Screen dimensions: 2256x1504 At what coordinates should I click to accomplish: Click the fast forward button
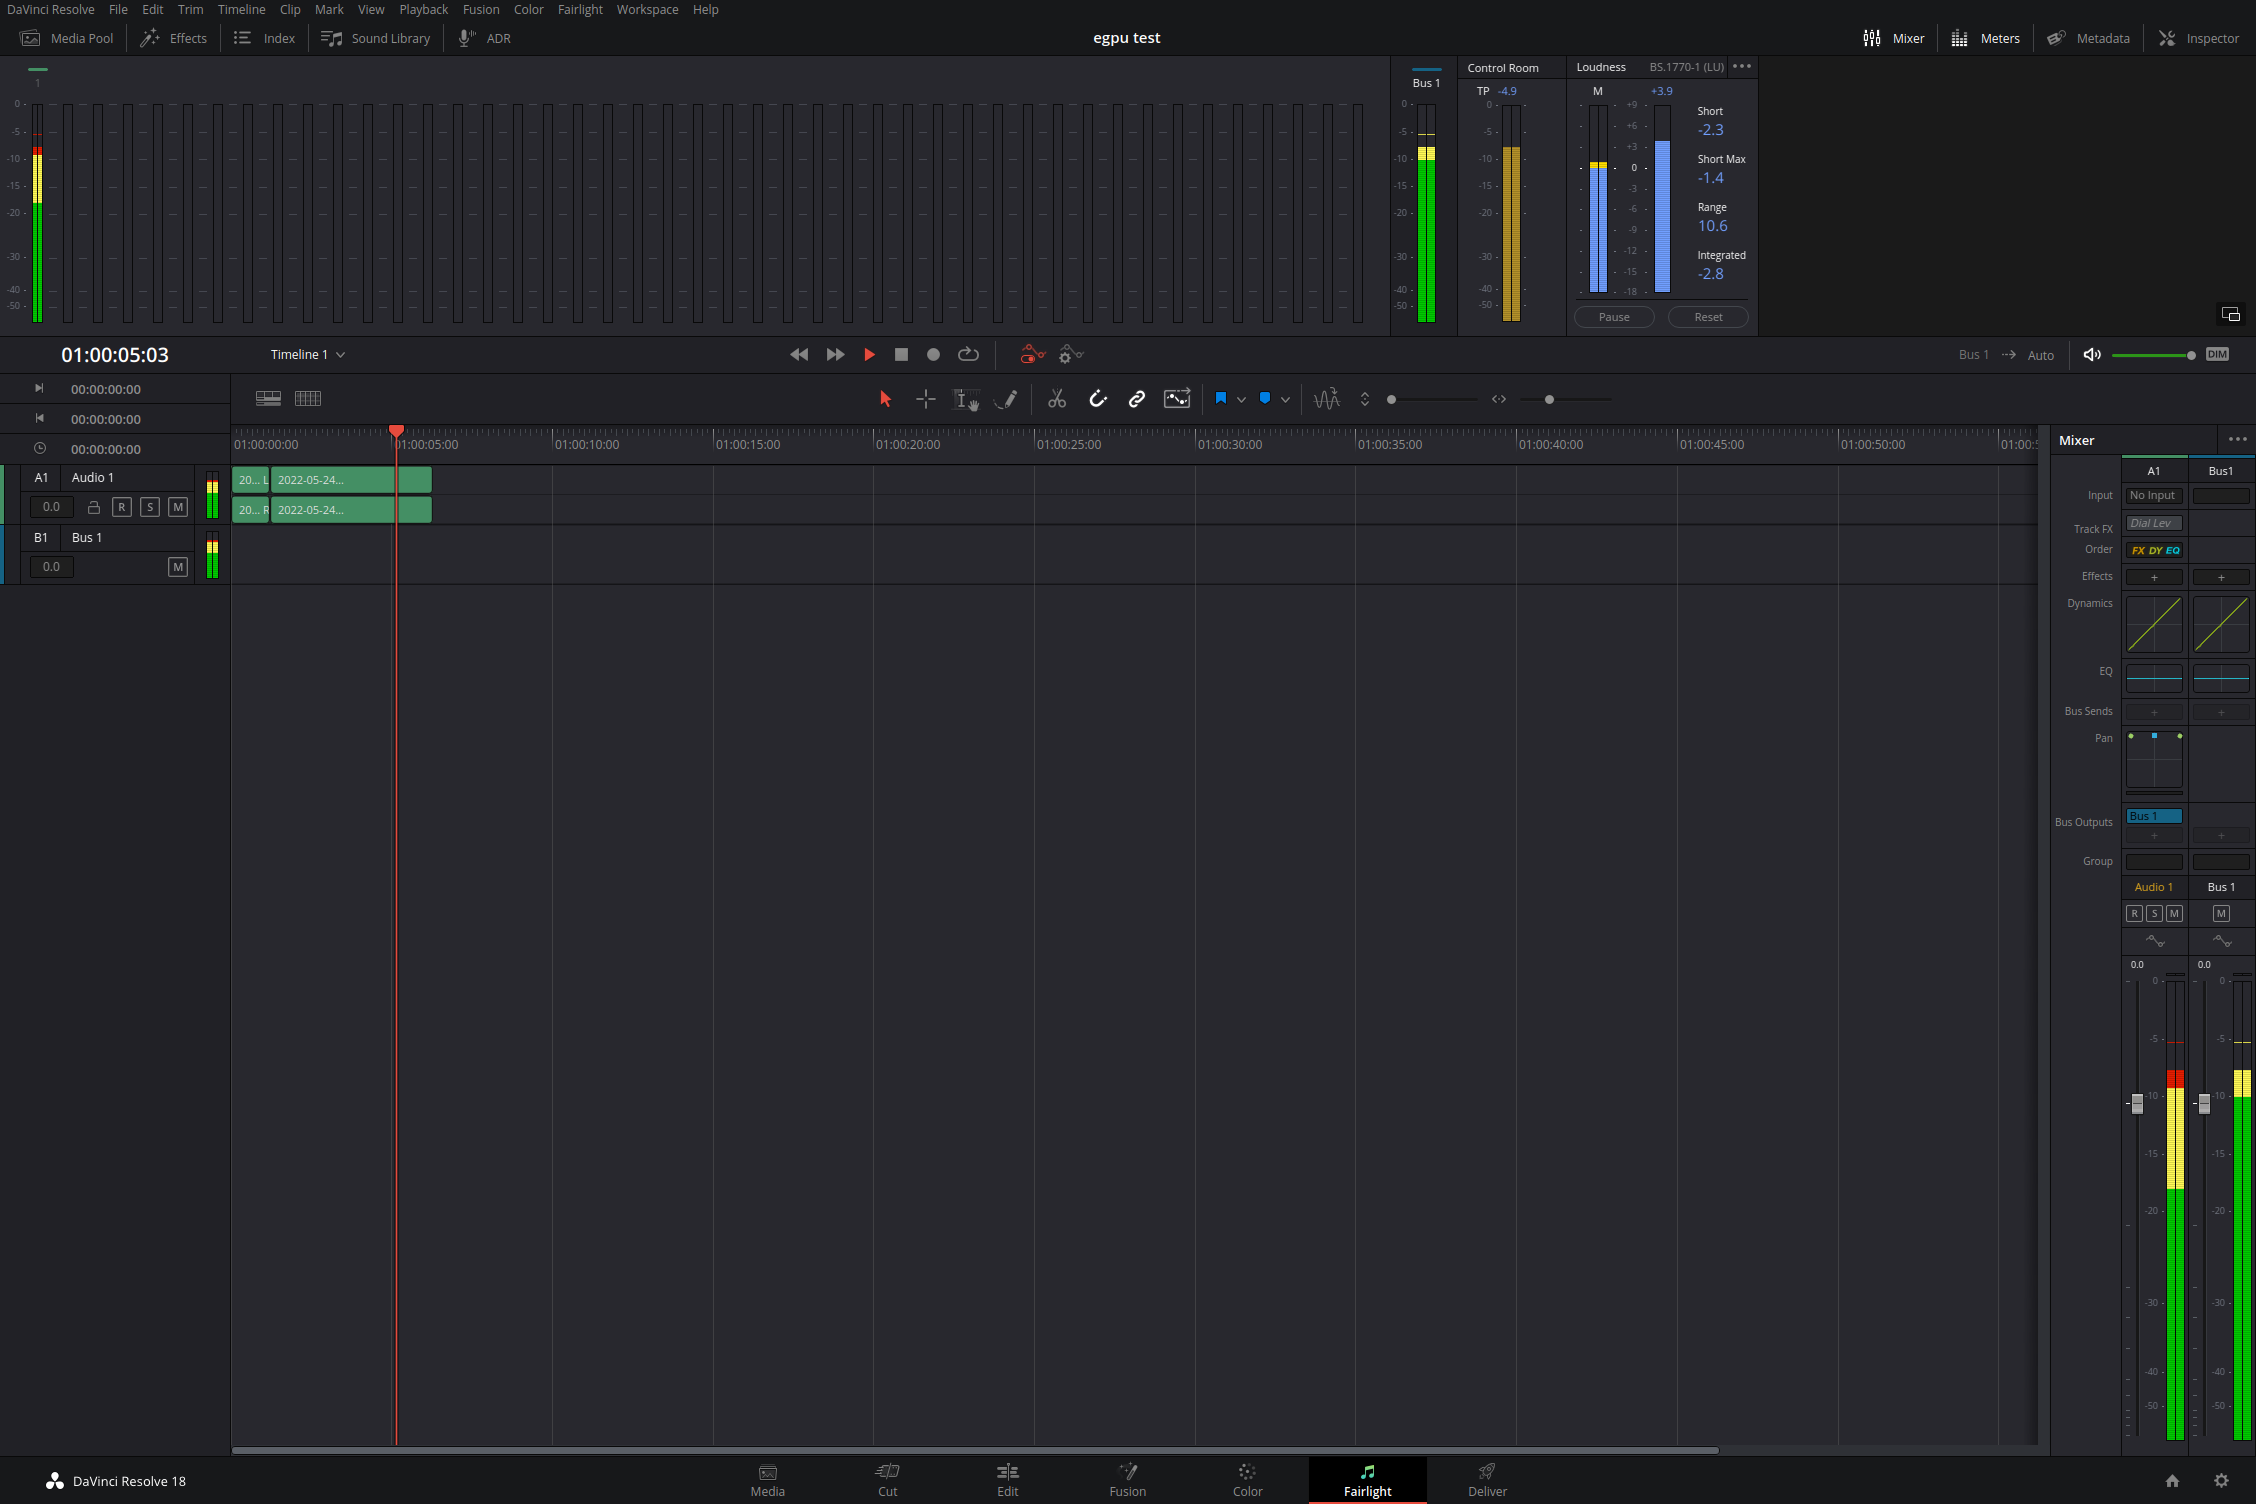[835, 354]
